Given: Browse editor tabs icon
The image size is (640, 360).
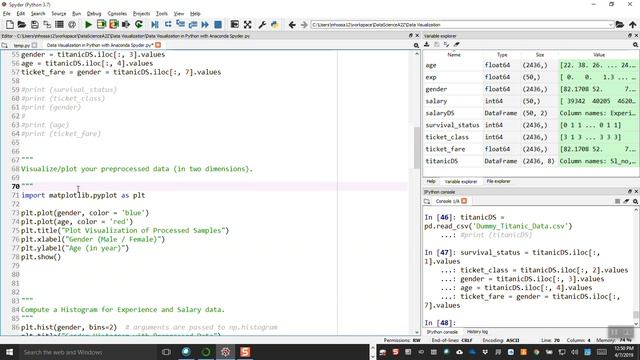Looking at the screenshot, I should tap(4, 45).
